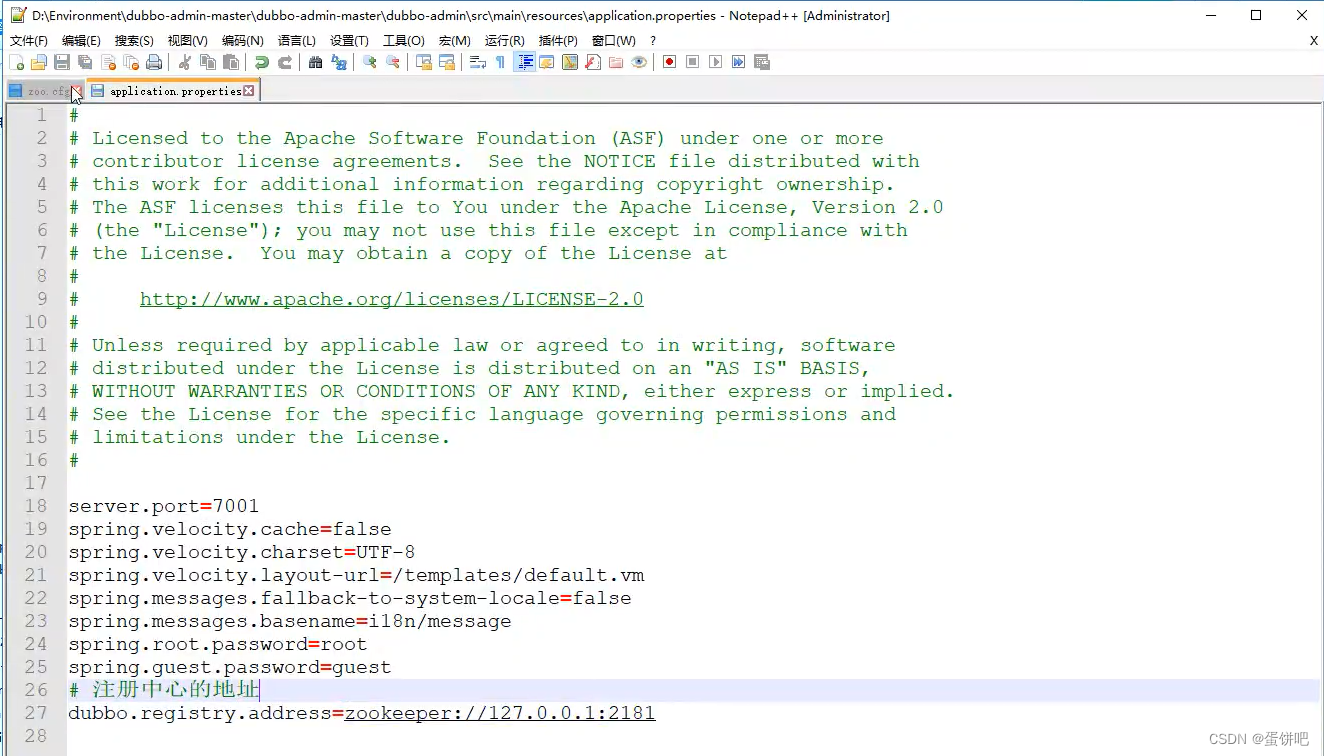Click the Copy toolbar icon
1324x756 pixels.
click(x=208, y=62)
